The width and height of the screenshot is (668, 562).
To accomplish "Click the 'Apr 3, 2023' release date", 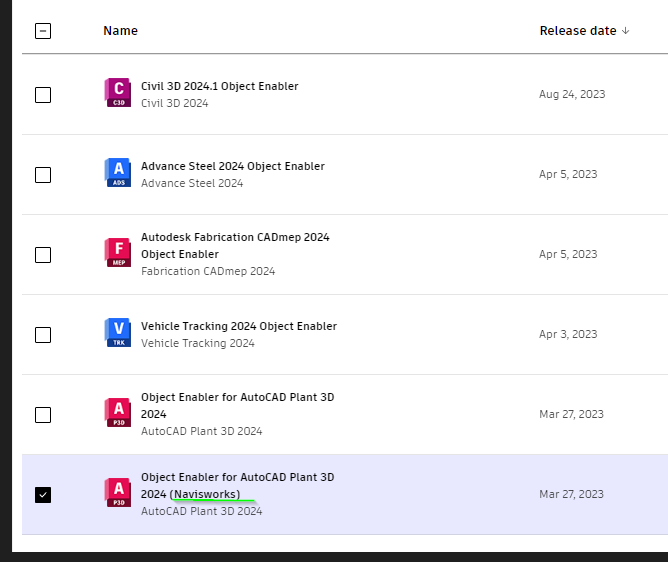I will click(x=568, y=334).
